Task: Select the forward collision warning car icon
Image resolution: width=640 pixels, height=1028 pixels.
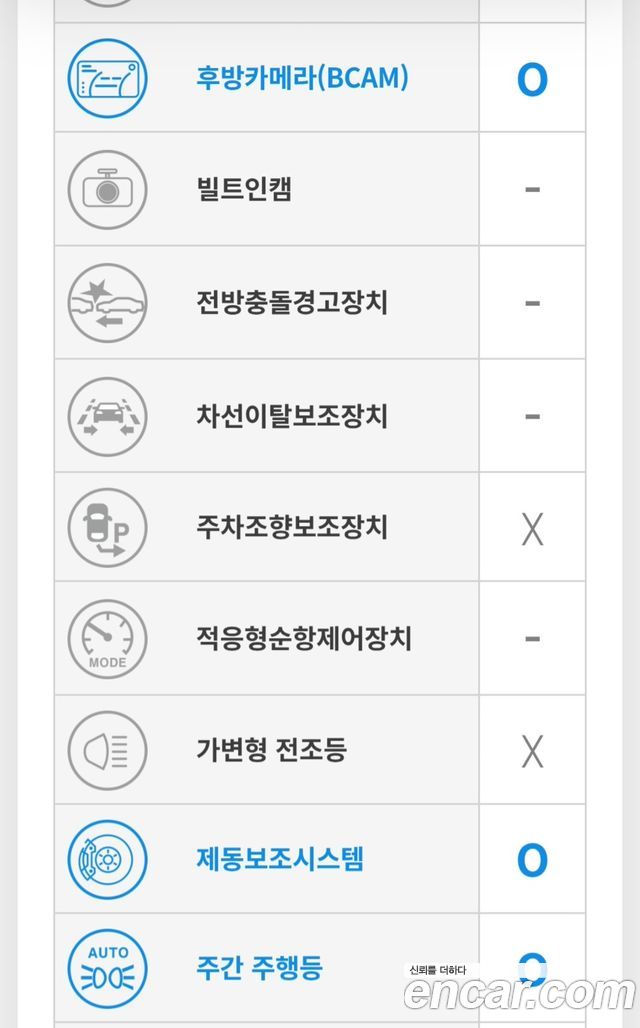Action: point(108,303)
